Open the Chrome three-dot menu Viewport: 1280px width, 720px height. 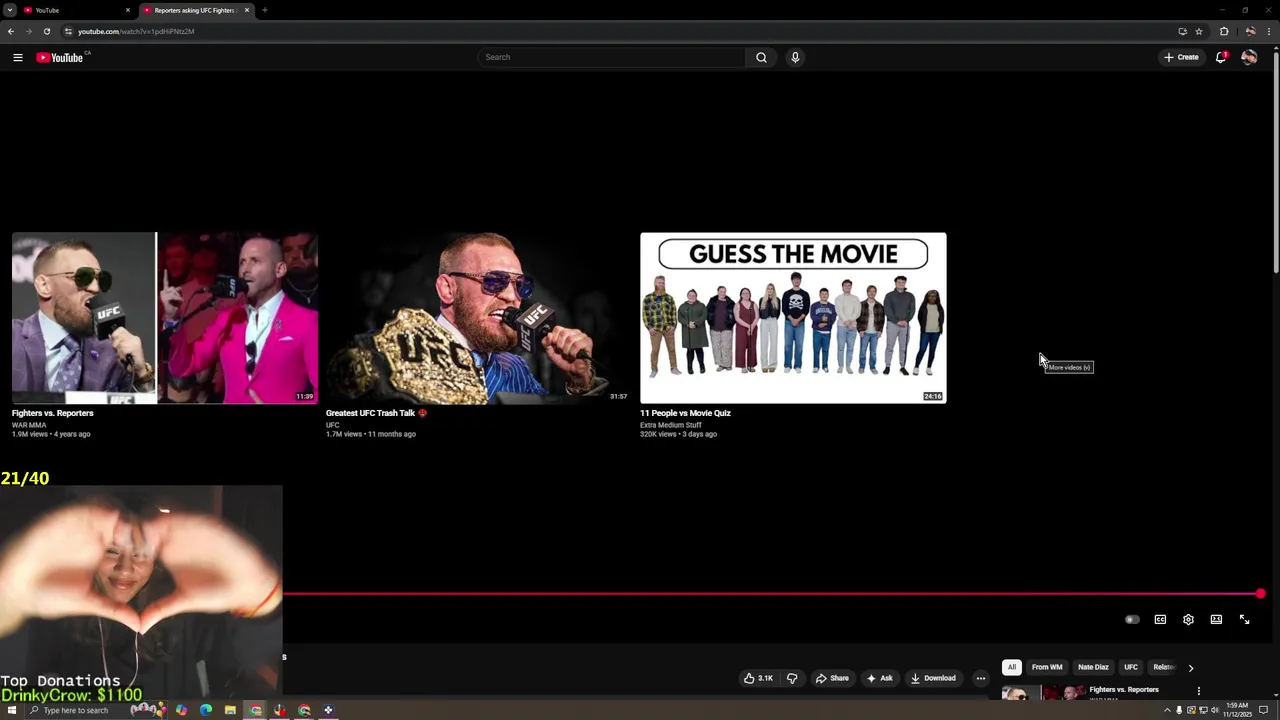tap(1270, 31)
